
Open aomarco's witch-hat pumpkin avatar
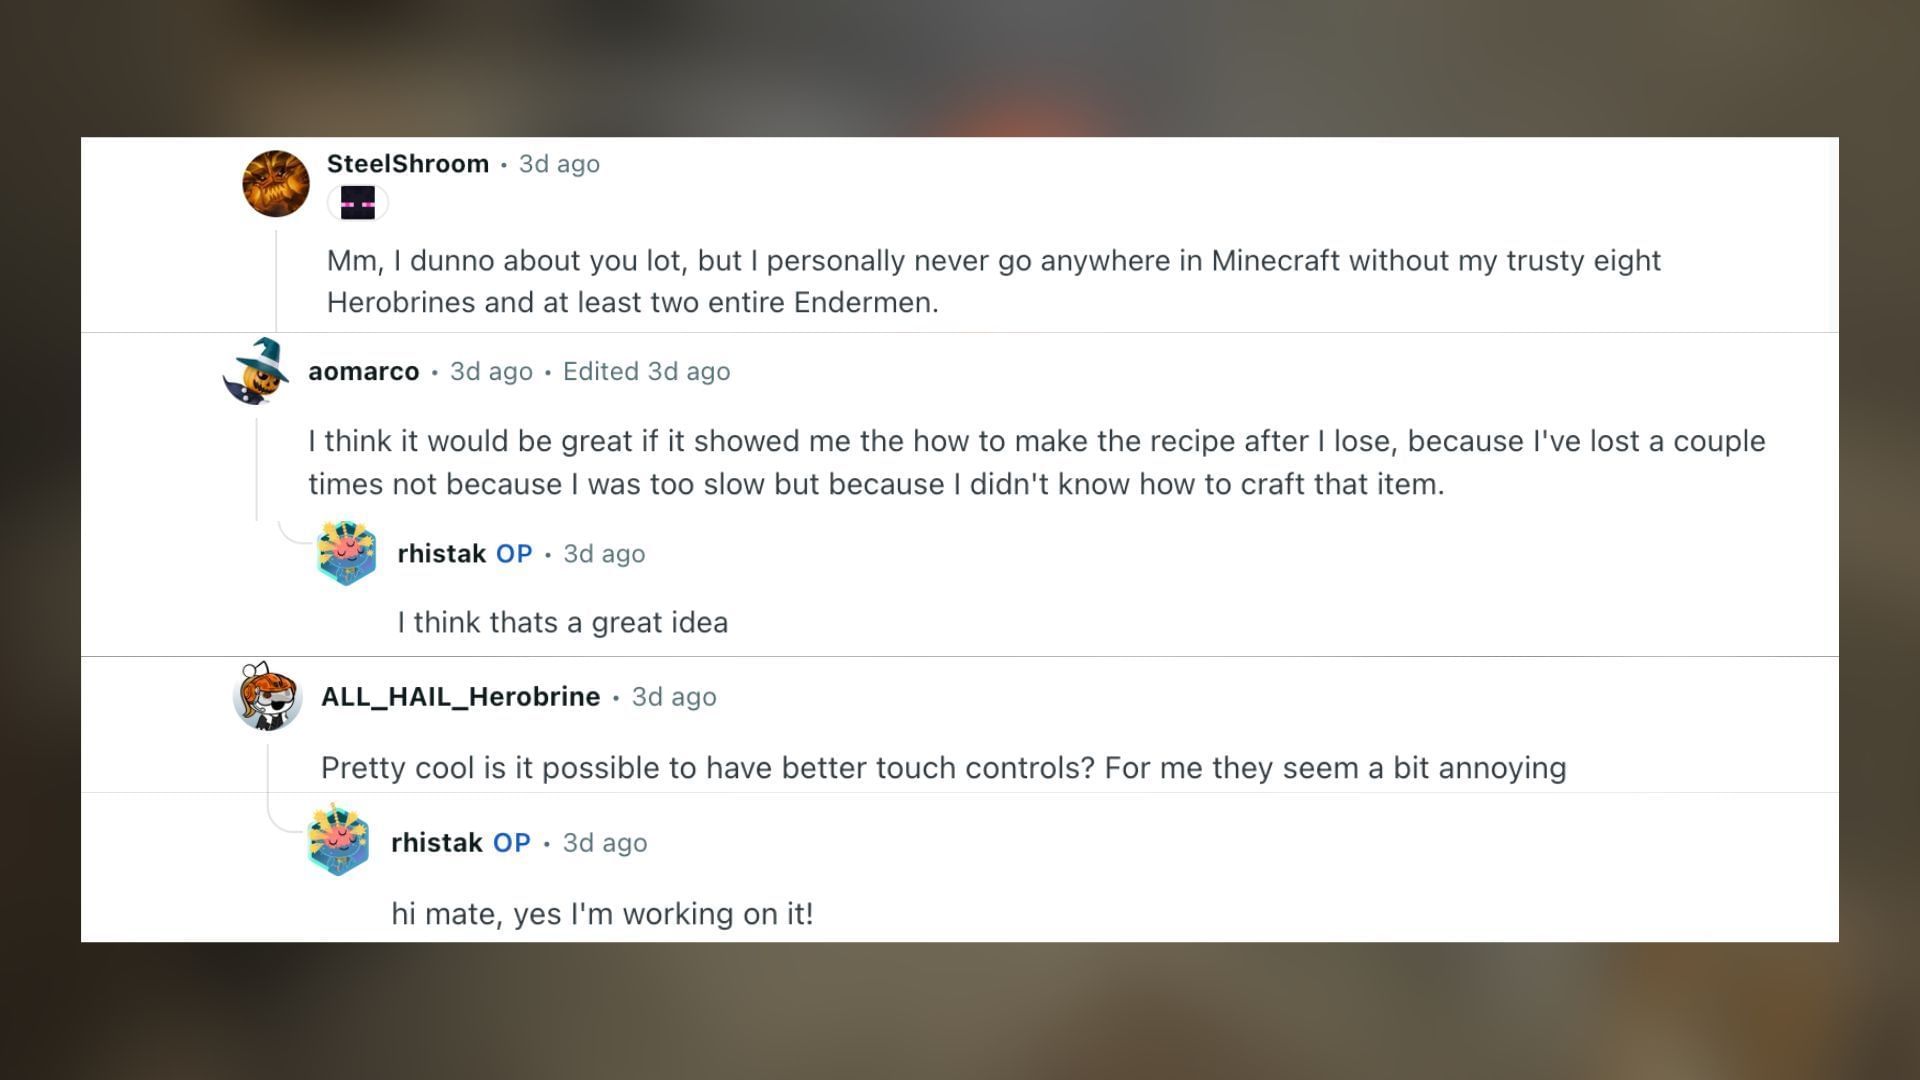click(x=256, y=372)
